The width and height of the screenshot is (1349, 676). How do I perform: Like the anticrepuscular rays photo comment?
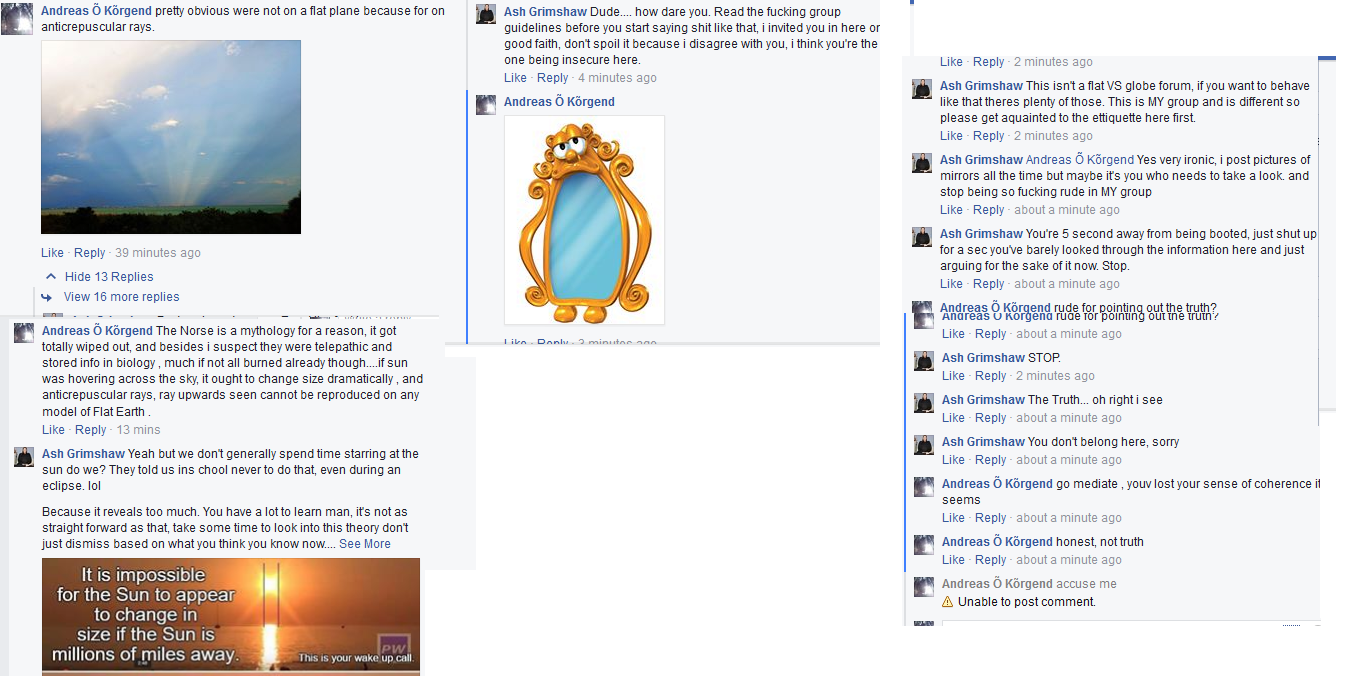[52, 253]
